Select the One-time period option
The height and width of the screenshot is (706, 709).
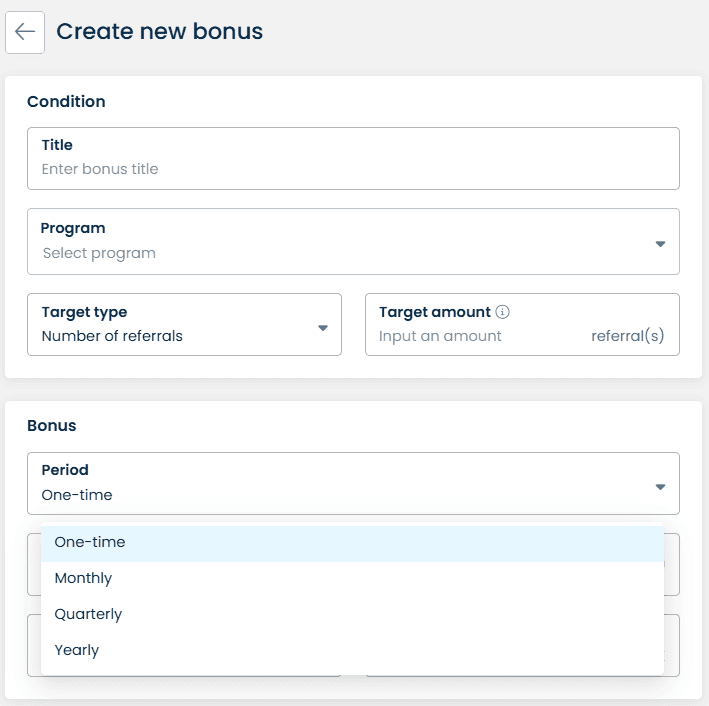pyautogui.click(x=90, y=542)
